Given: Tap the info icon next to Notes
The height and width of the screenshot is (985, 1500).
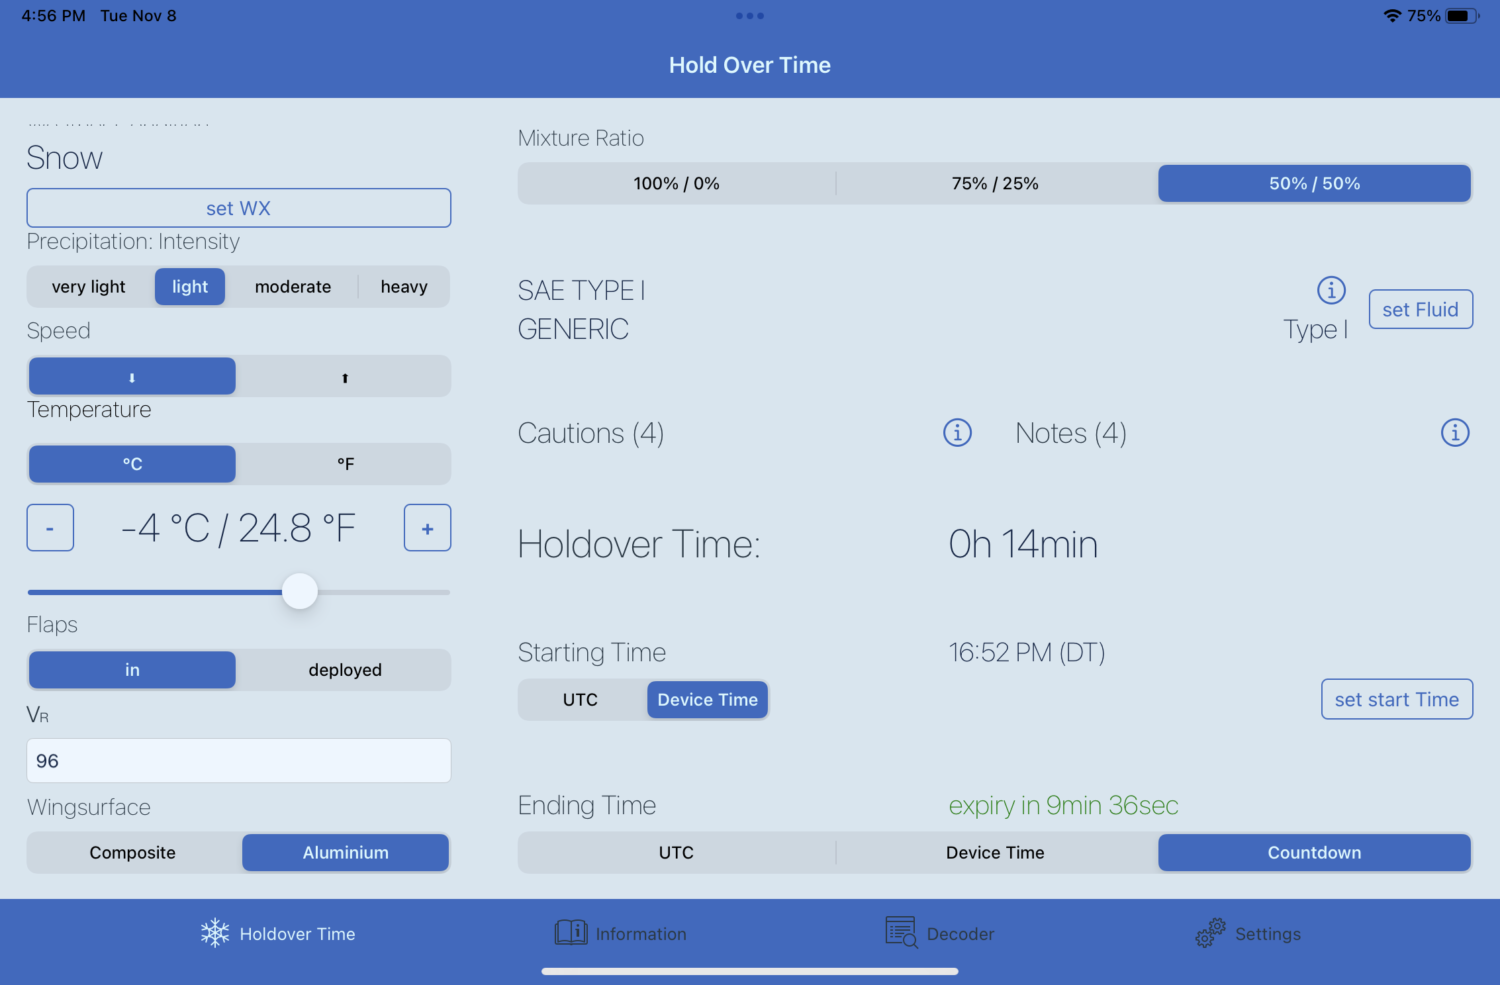Looking at the screenshot, I should pos(1455,432).
